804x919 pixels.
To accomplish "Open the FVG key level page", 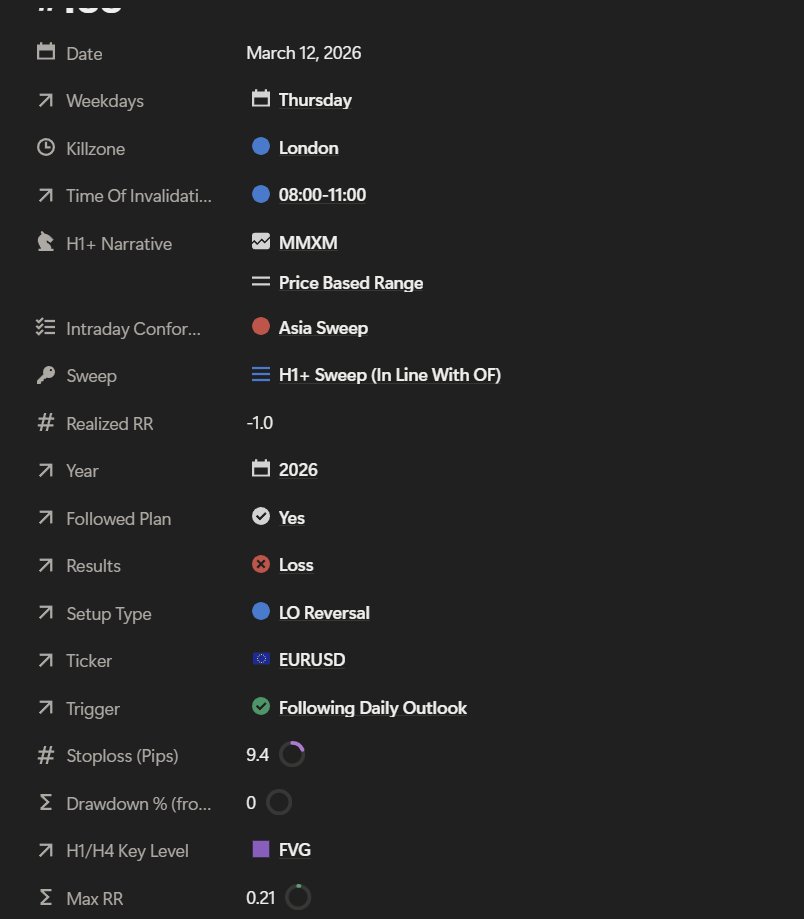I will (x=295, y=850).
